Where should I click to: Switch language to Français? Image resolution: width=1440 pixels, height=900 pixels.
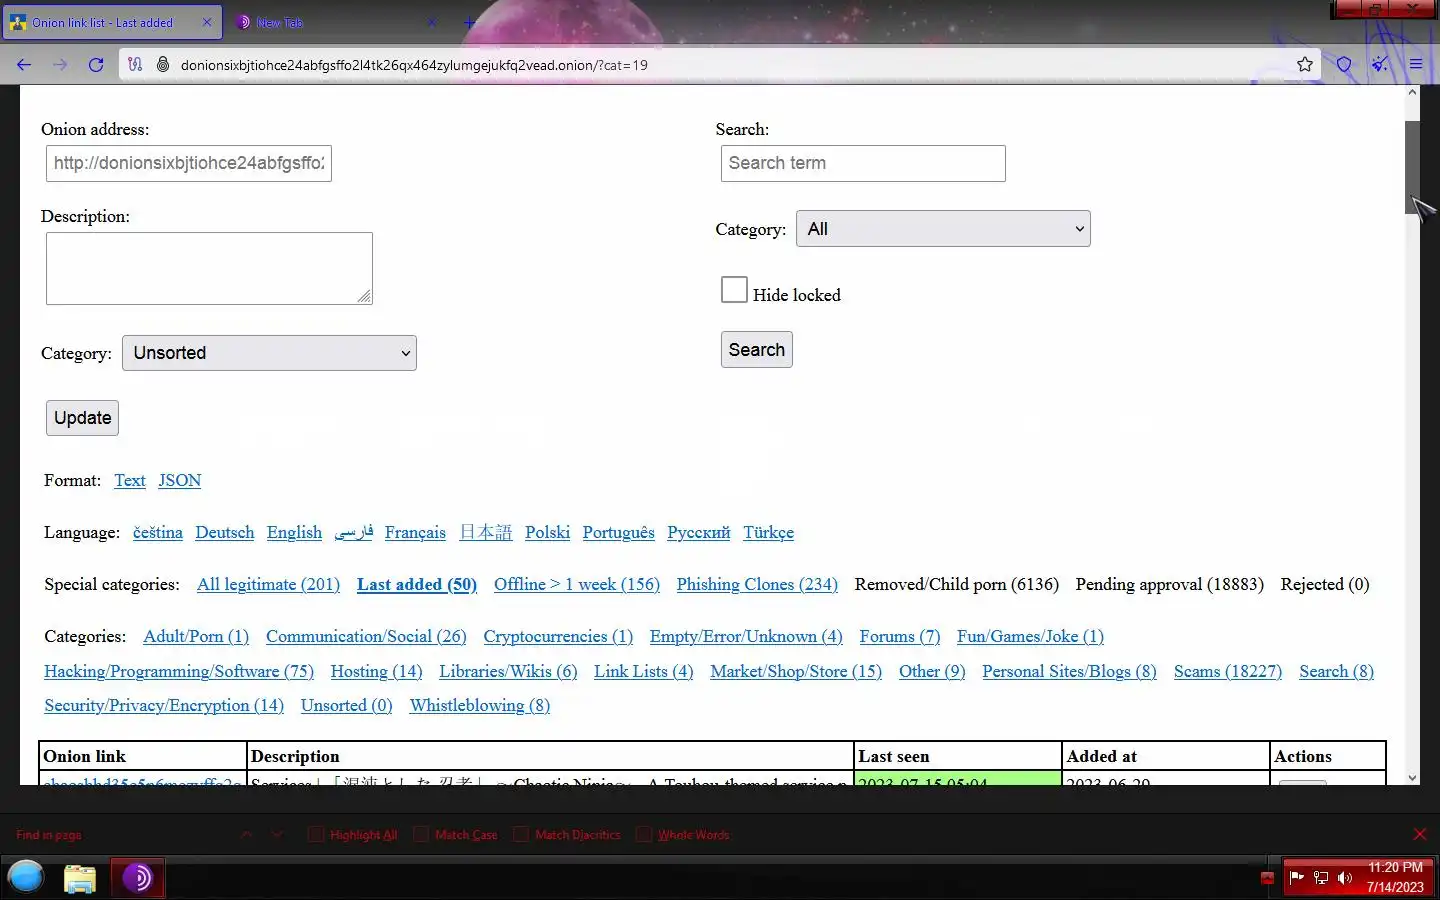(x=415, y=532)
